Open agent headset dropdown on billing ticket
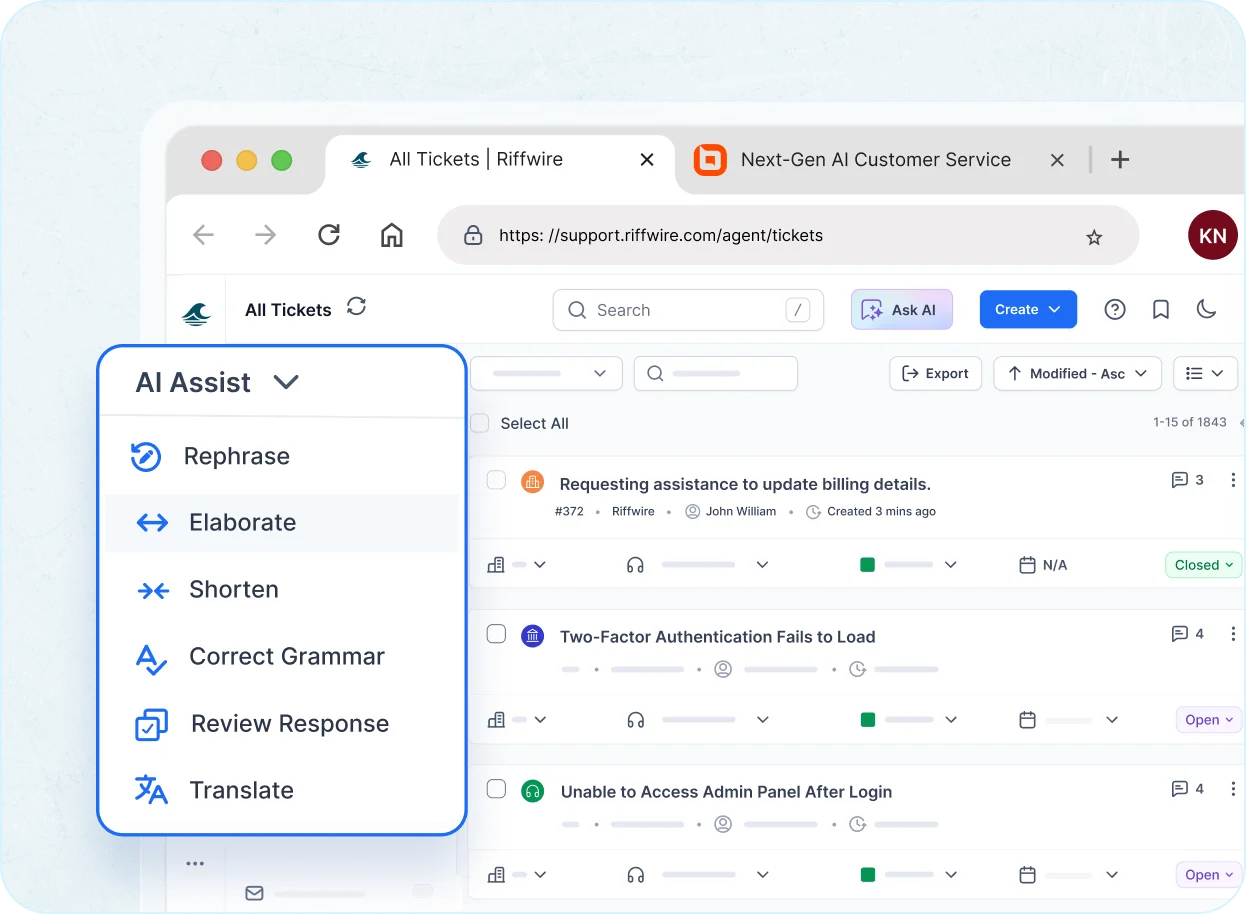Screen dimensions: 1246x914 pos(697,565)
